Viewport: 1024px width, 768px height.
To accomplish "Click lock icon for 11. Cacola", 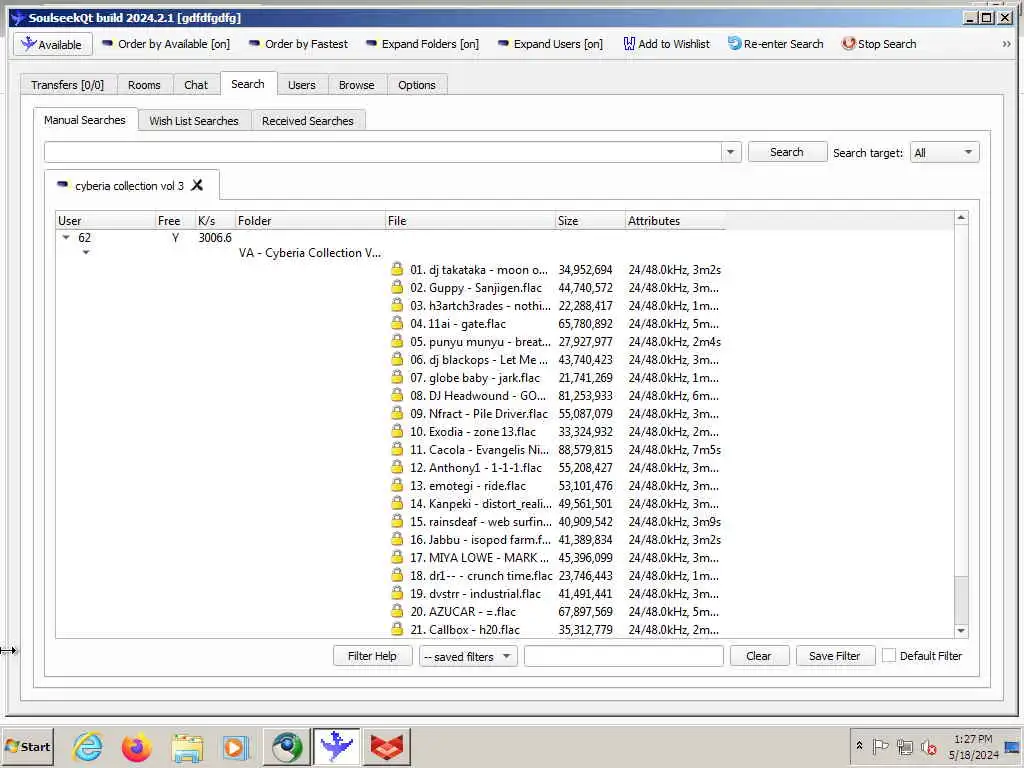I will [x=397, y=449].
